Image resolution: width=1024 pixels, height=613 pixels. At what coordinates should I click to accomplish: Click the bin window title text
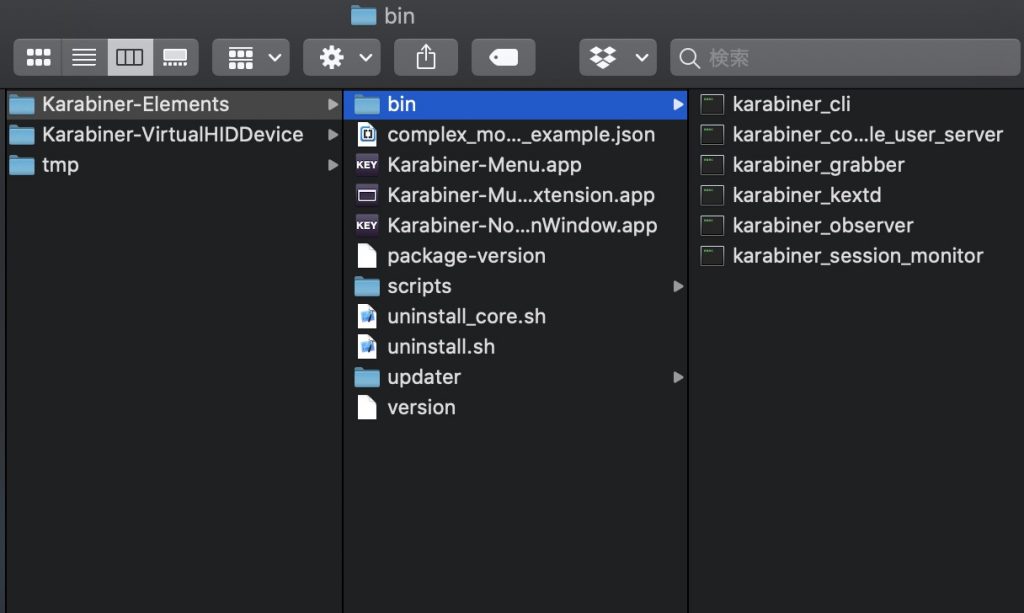click(399, 16)
